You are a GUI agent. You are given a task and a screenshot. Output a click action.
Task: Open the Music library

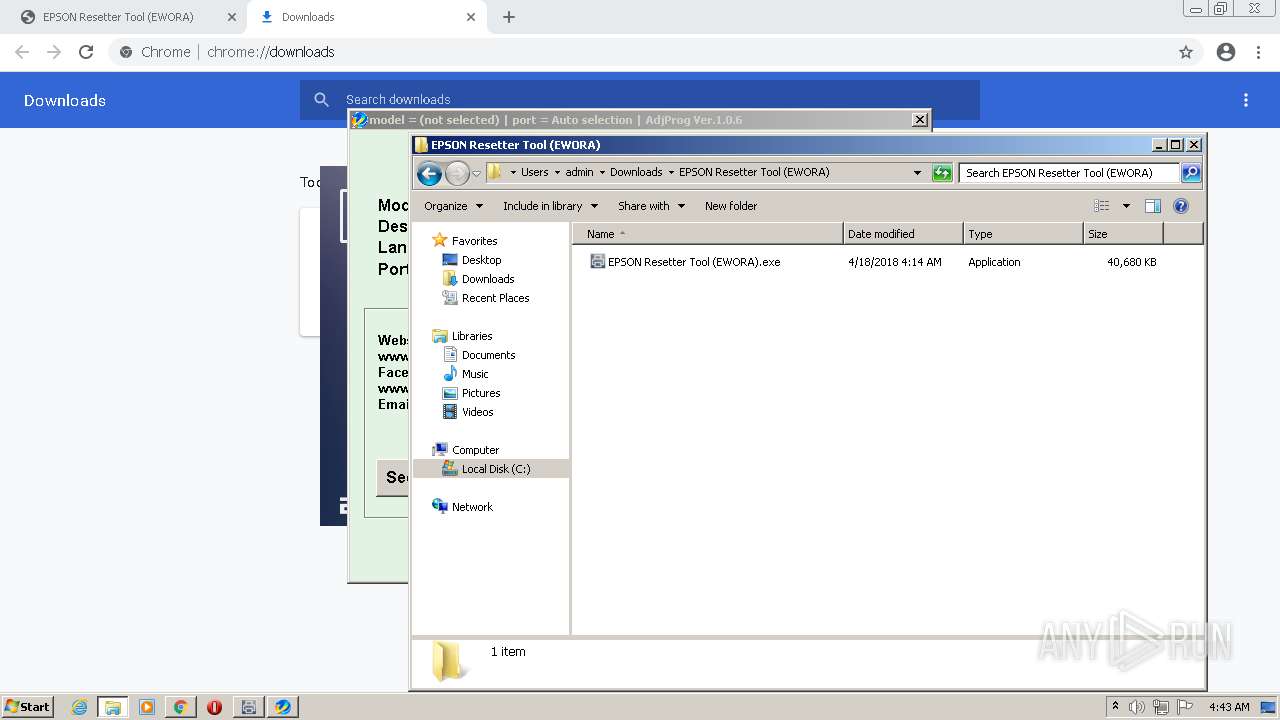tap(475, 374)
